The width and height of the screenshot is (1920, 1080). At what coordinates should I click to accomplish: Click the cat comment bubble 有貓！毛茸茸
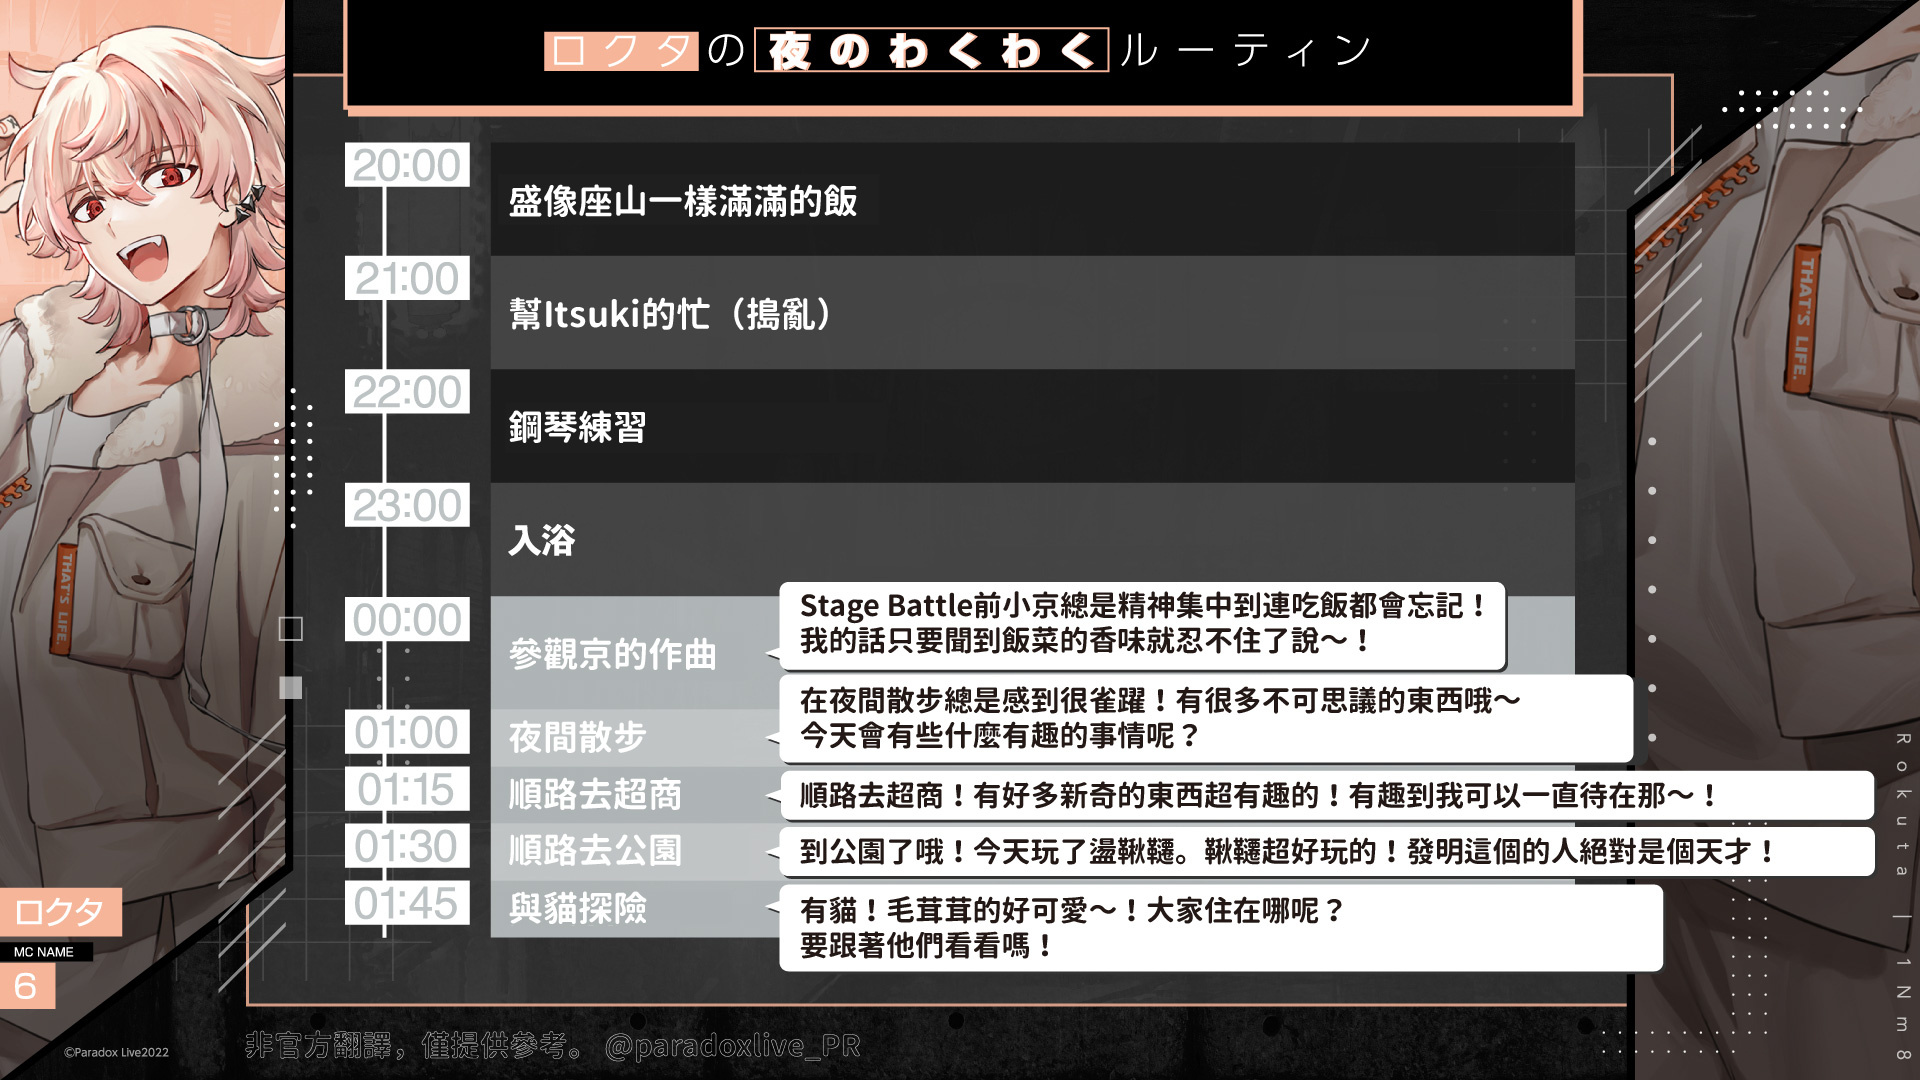[1220, 927]
